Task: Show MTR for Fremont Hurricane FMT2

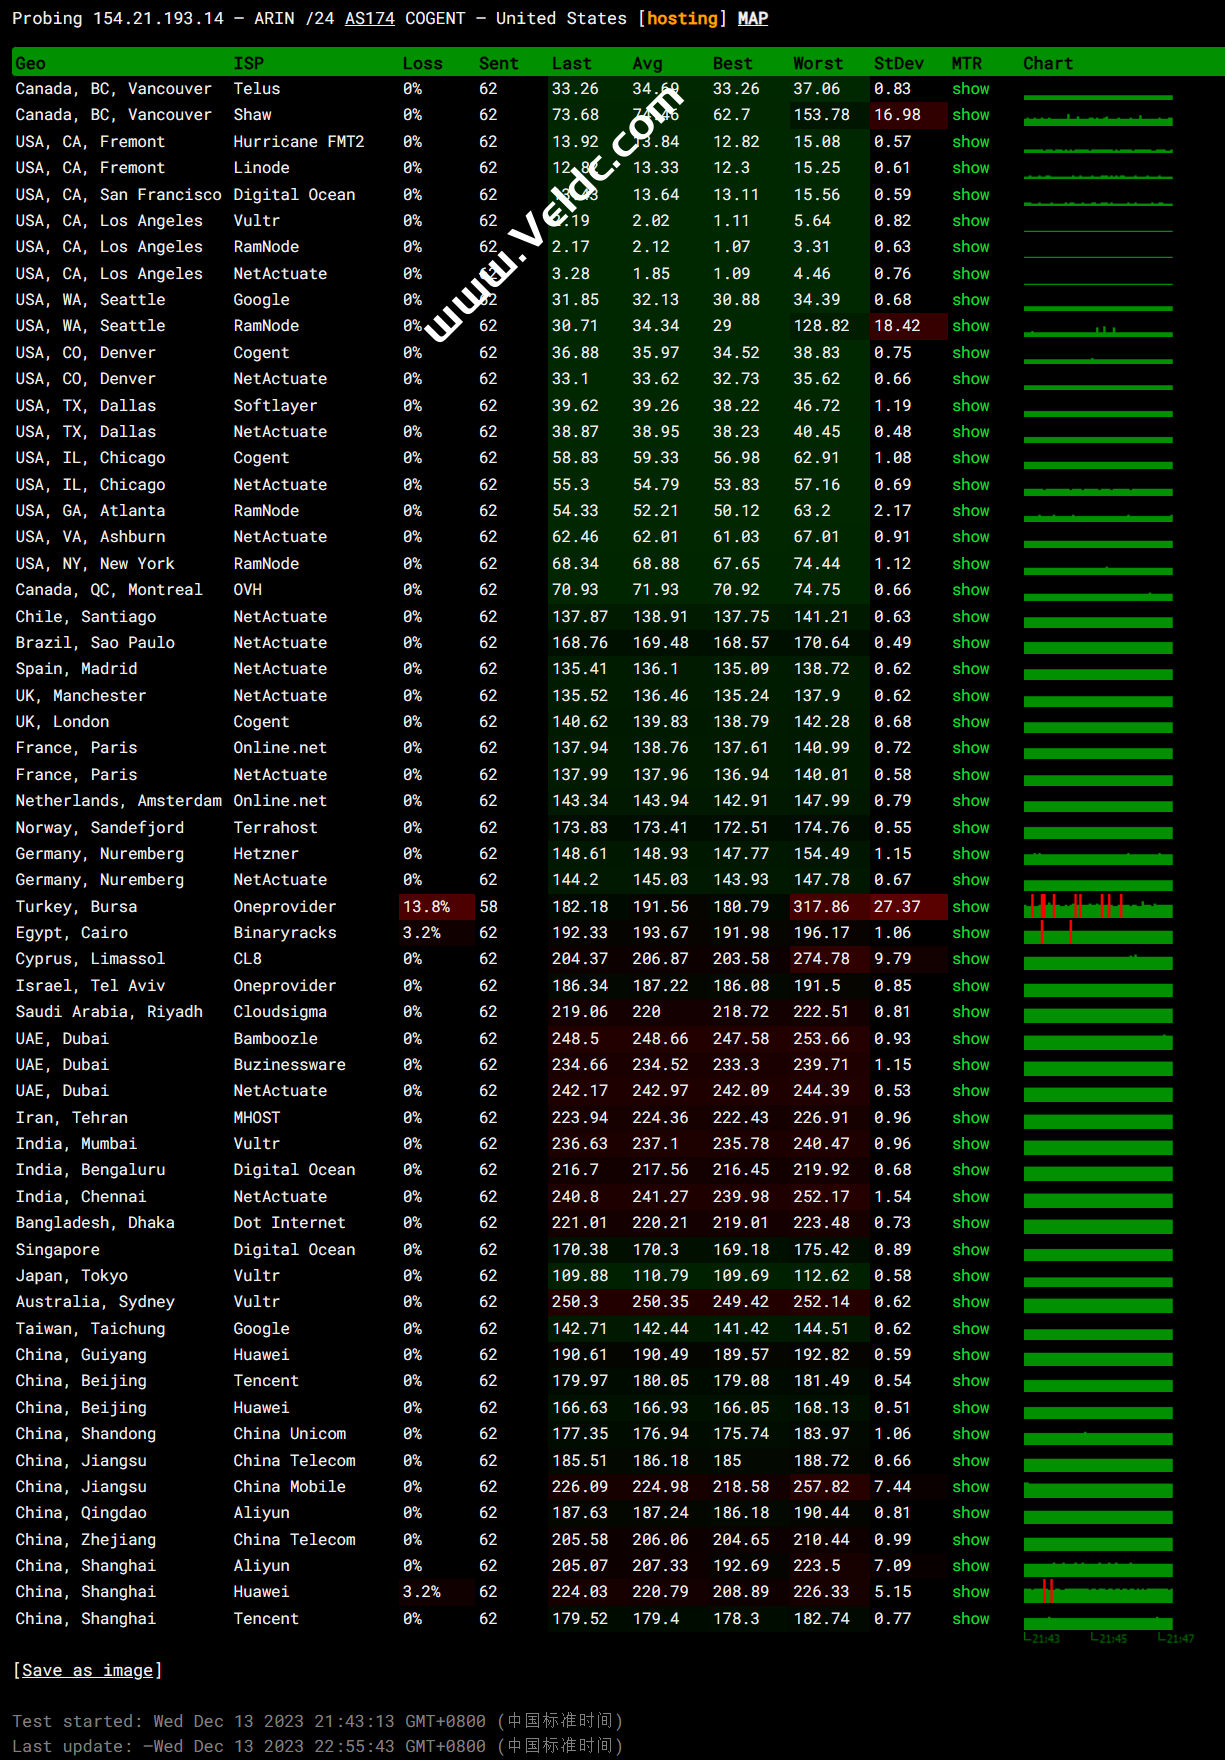Action: pyautogui.click(x=970, y=142)
